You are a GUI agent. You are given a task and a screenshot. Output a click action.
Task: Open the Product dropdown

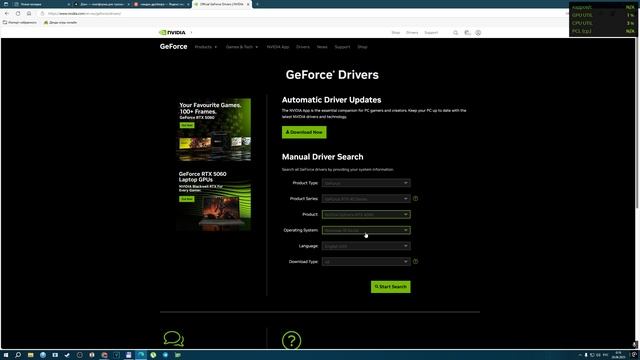[x=366, y=215]
